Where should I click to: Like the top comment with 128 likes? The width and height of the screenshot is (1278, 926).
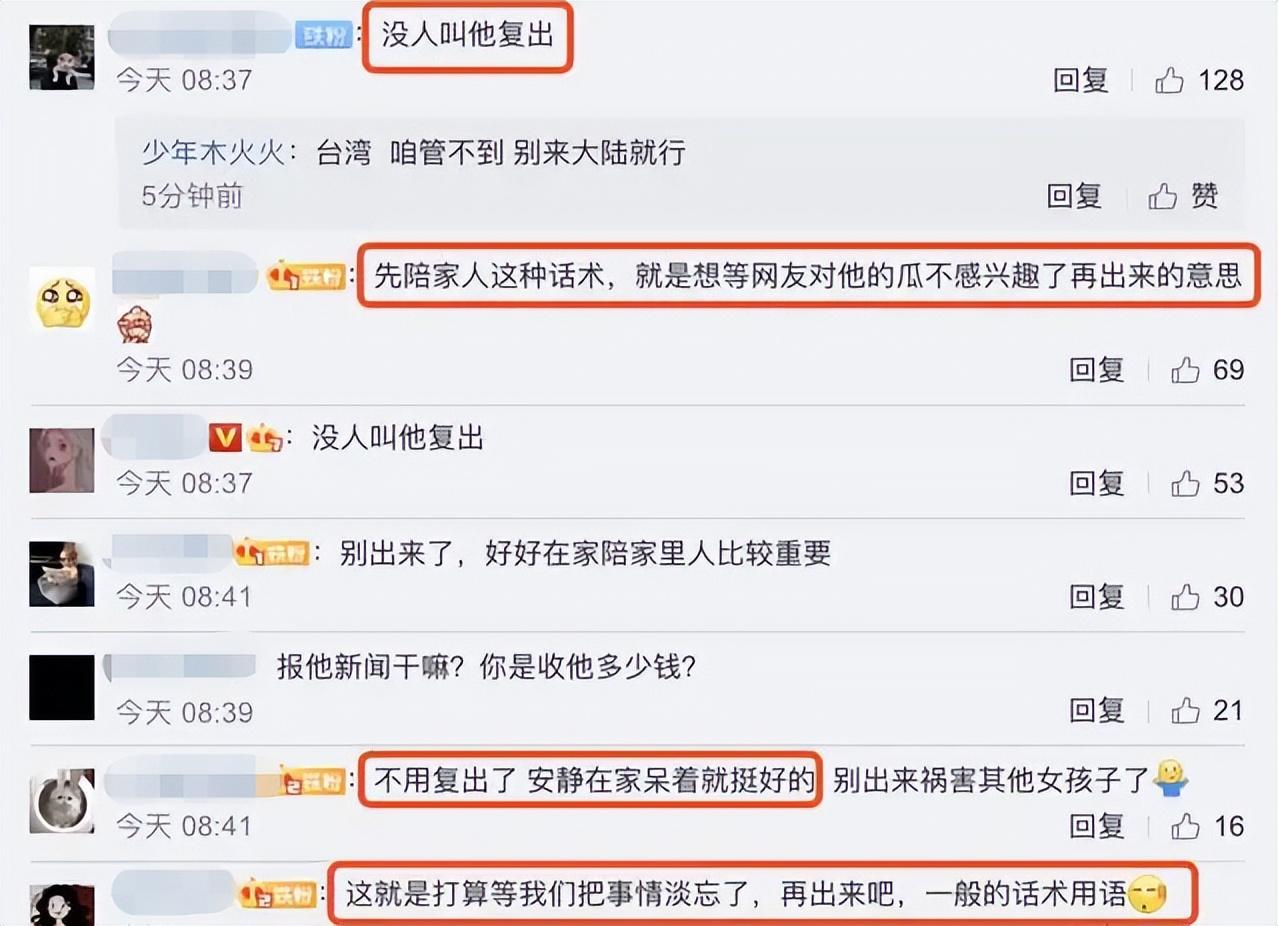tap(1169, 80)
